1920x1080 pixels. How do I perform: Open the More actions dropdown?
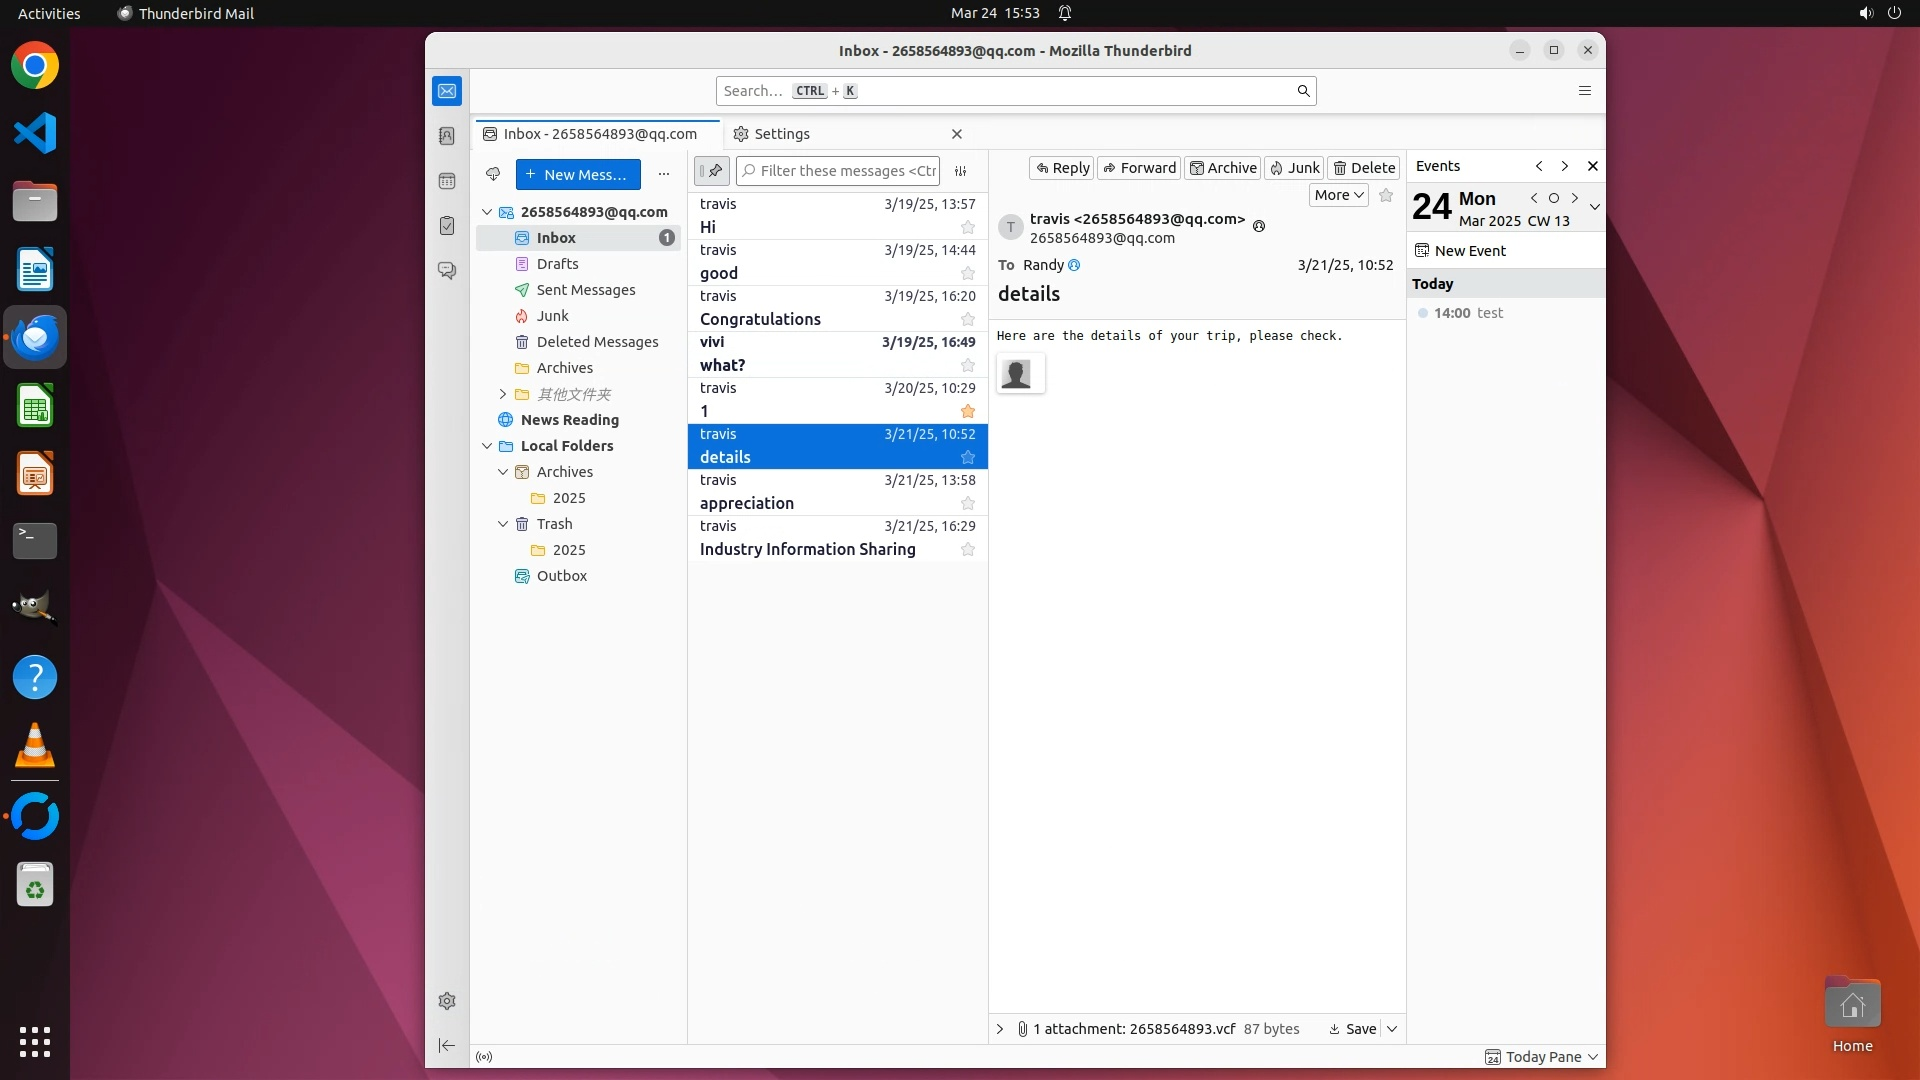1338,196
